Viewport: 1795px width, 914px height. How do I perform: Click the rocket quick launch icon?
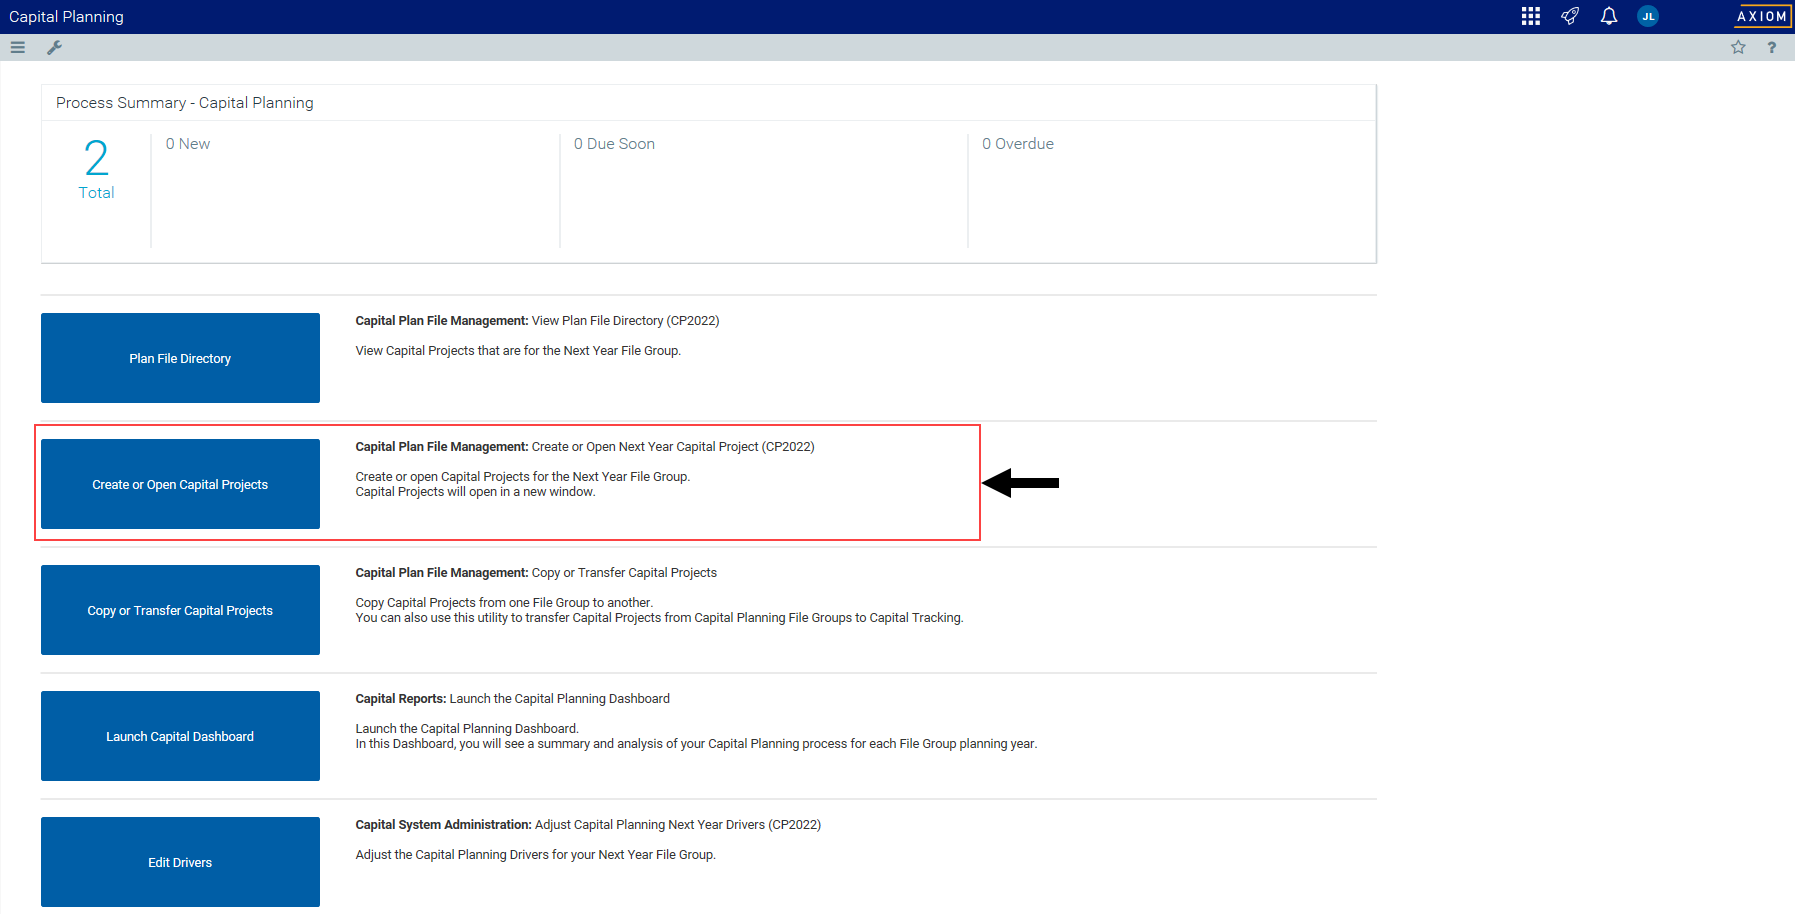tap(1570, 16)
